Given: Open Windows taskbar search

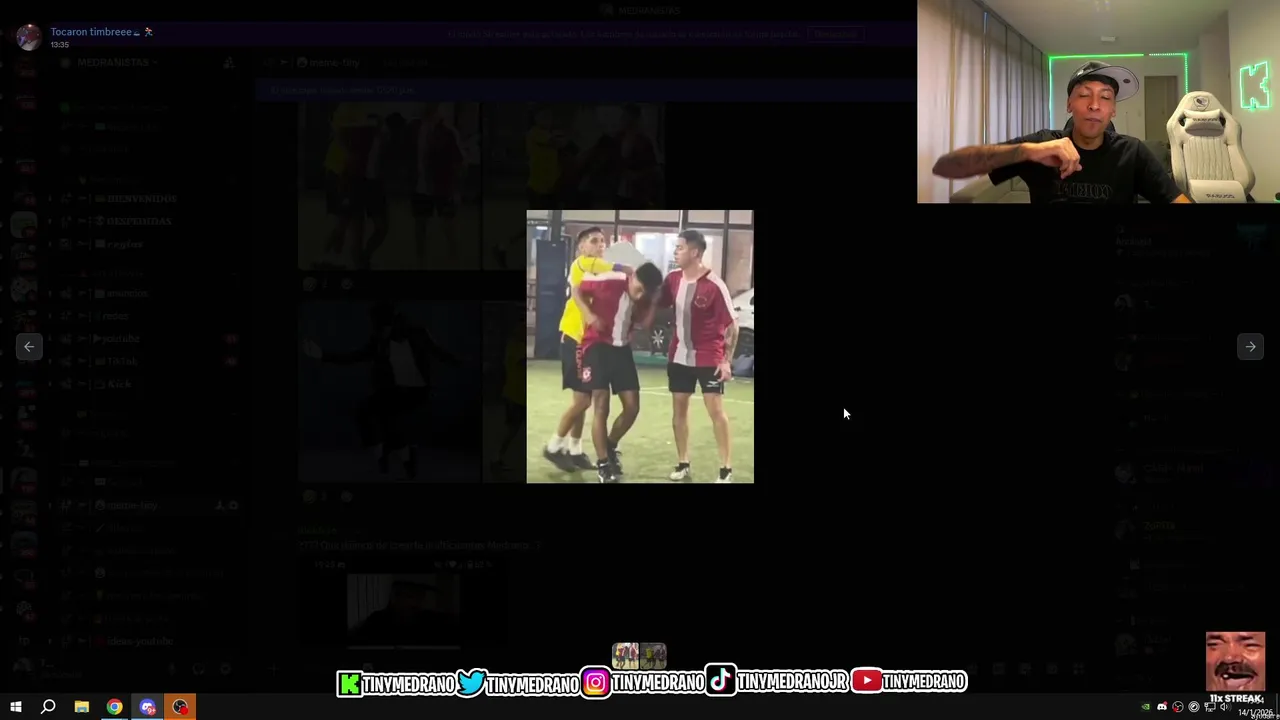Looking at the screenshot, I should [x=48, y=707].
